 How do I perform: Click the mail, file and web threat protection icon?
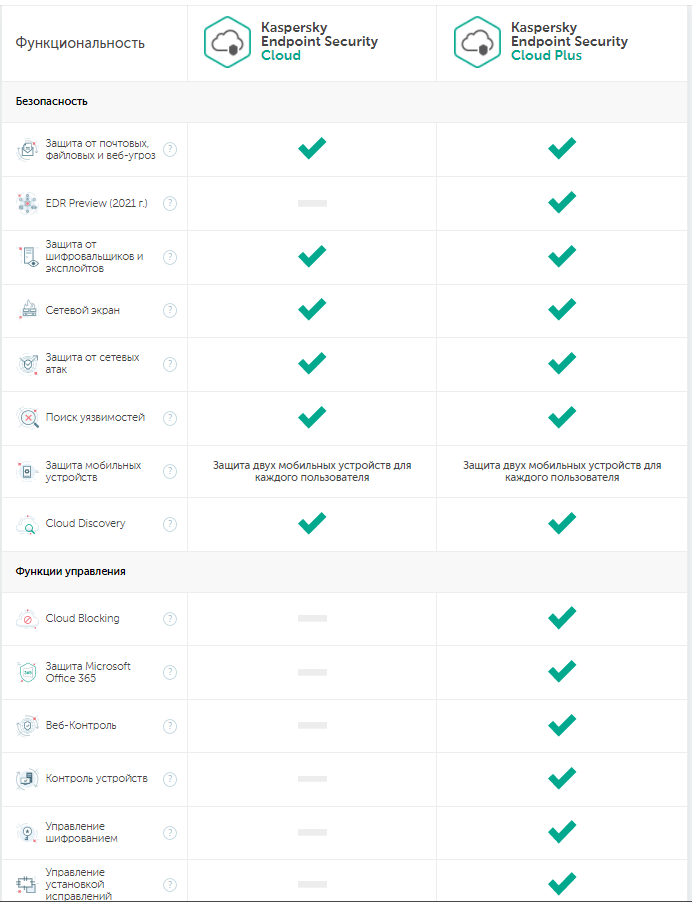[27, 150]
